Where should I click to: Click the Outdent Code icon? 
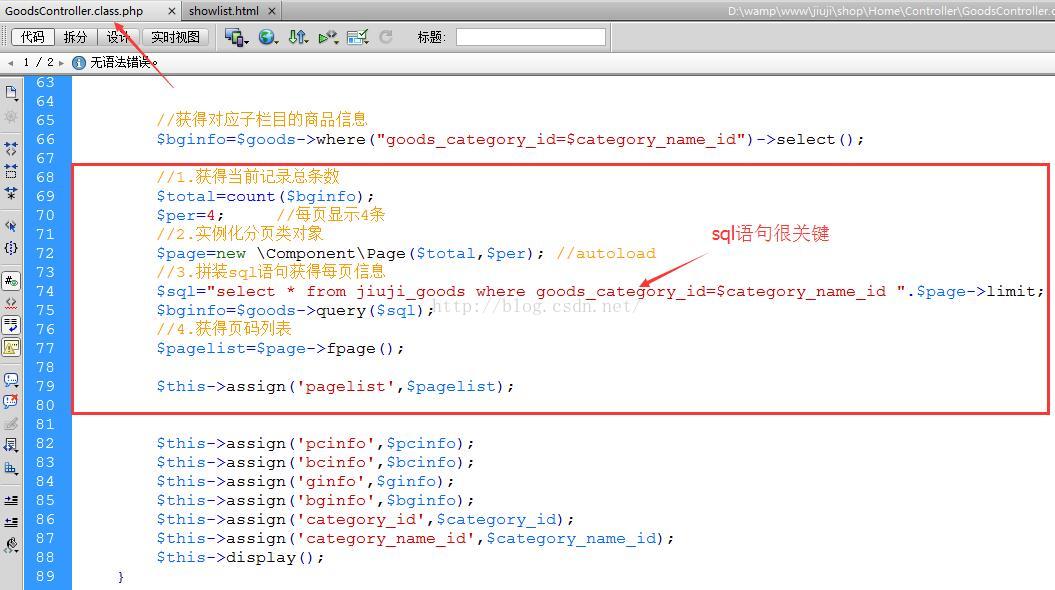point(11,522)
